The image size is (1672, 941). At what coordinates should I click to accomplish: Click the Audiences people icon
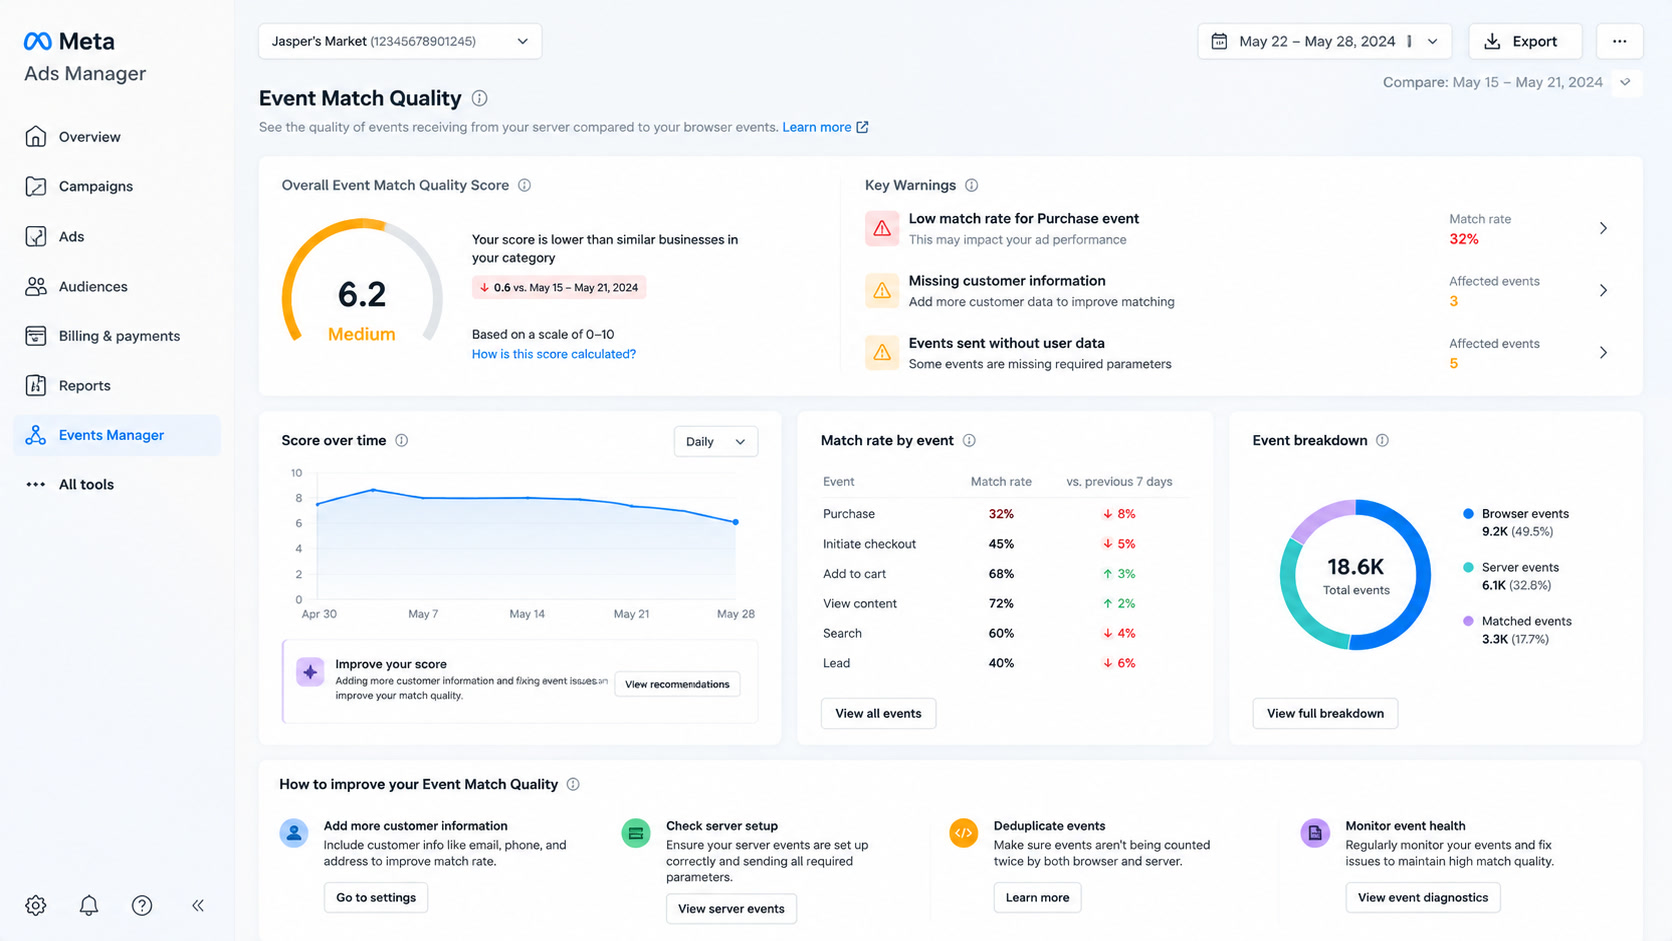(x=36, y=286)
